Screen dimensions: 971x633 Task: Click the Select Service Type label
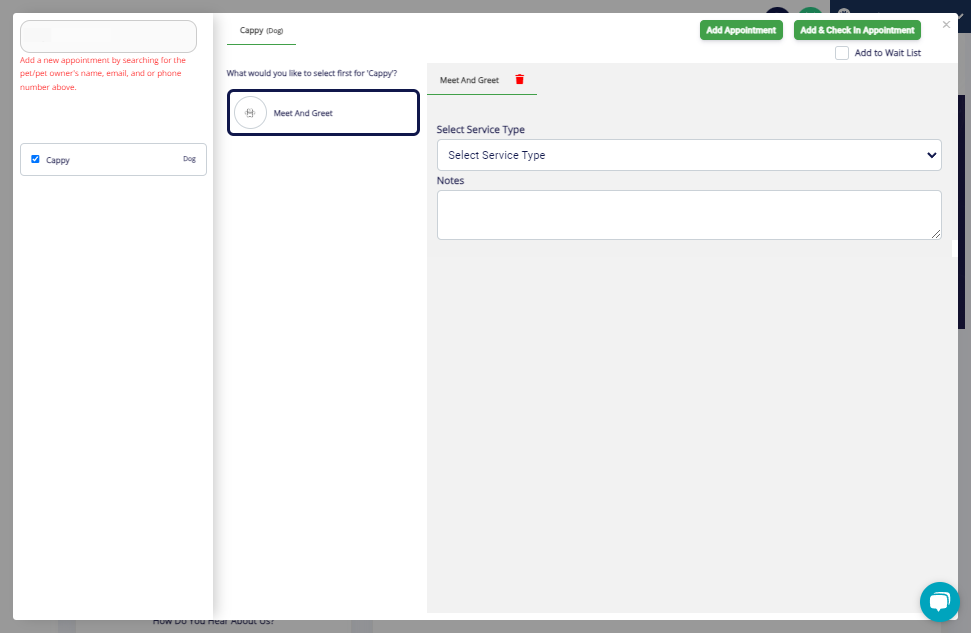coord(481,129)
